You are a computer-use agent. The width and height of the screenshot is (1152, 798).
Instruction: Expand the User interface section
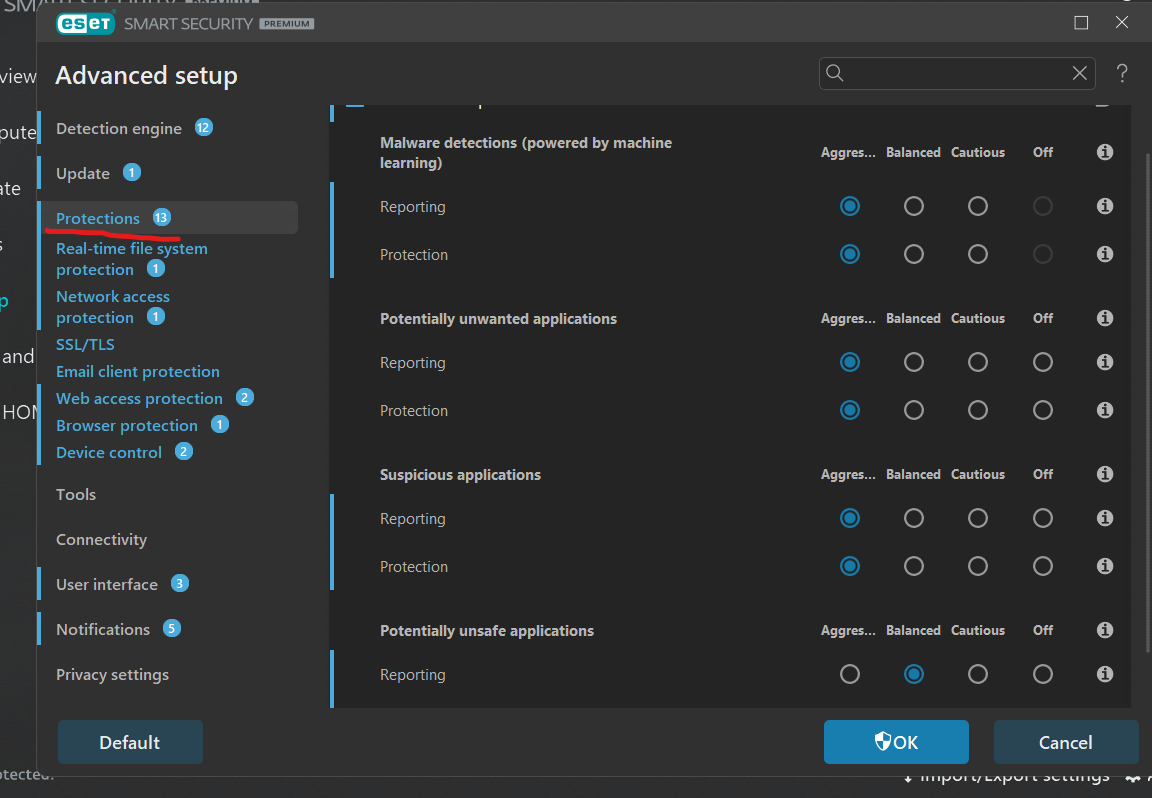[x=107, y=584]
